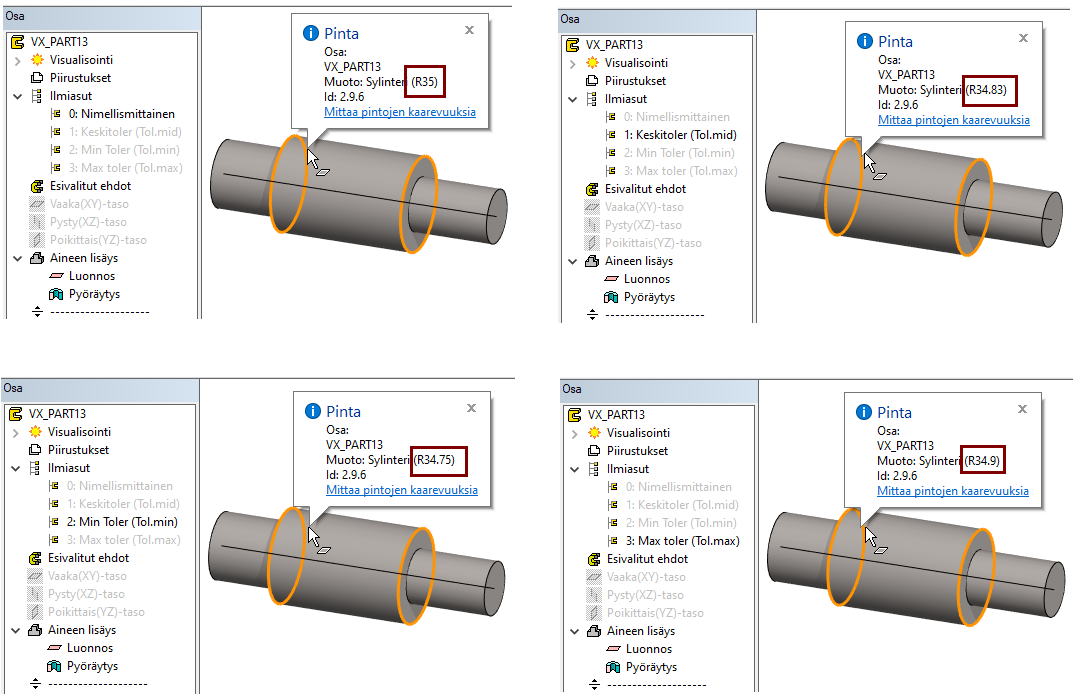Select greyed 0: Nimellismittainen in the R34.83 panel
1084x694 pixels.
coord(677,117)
